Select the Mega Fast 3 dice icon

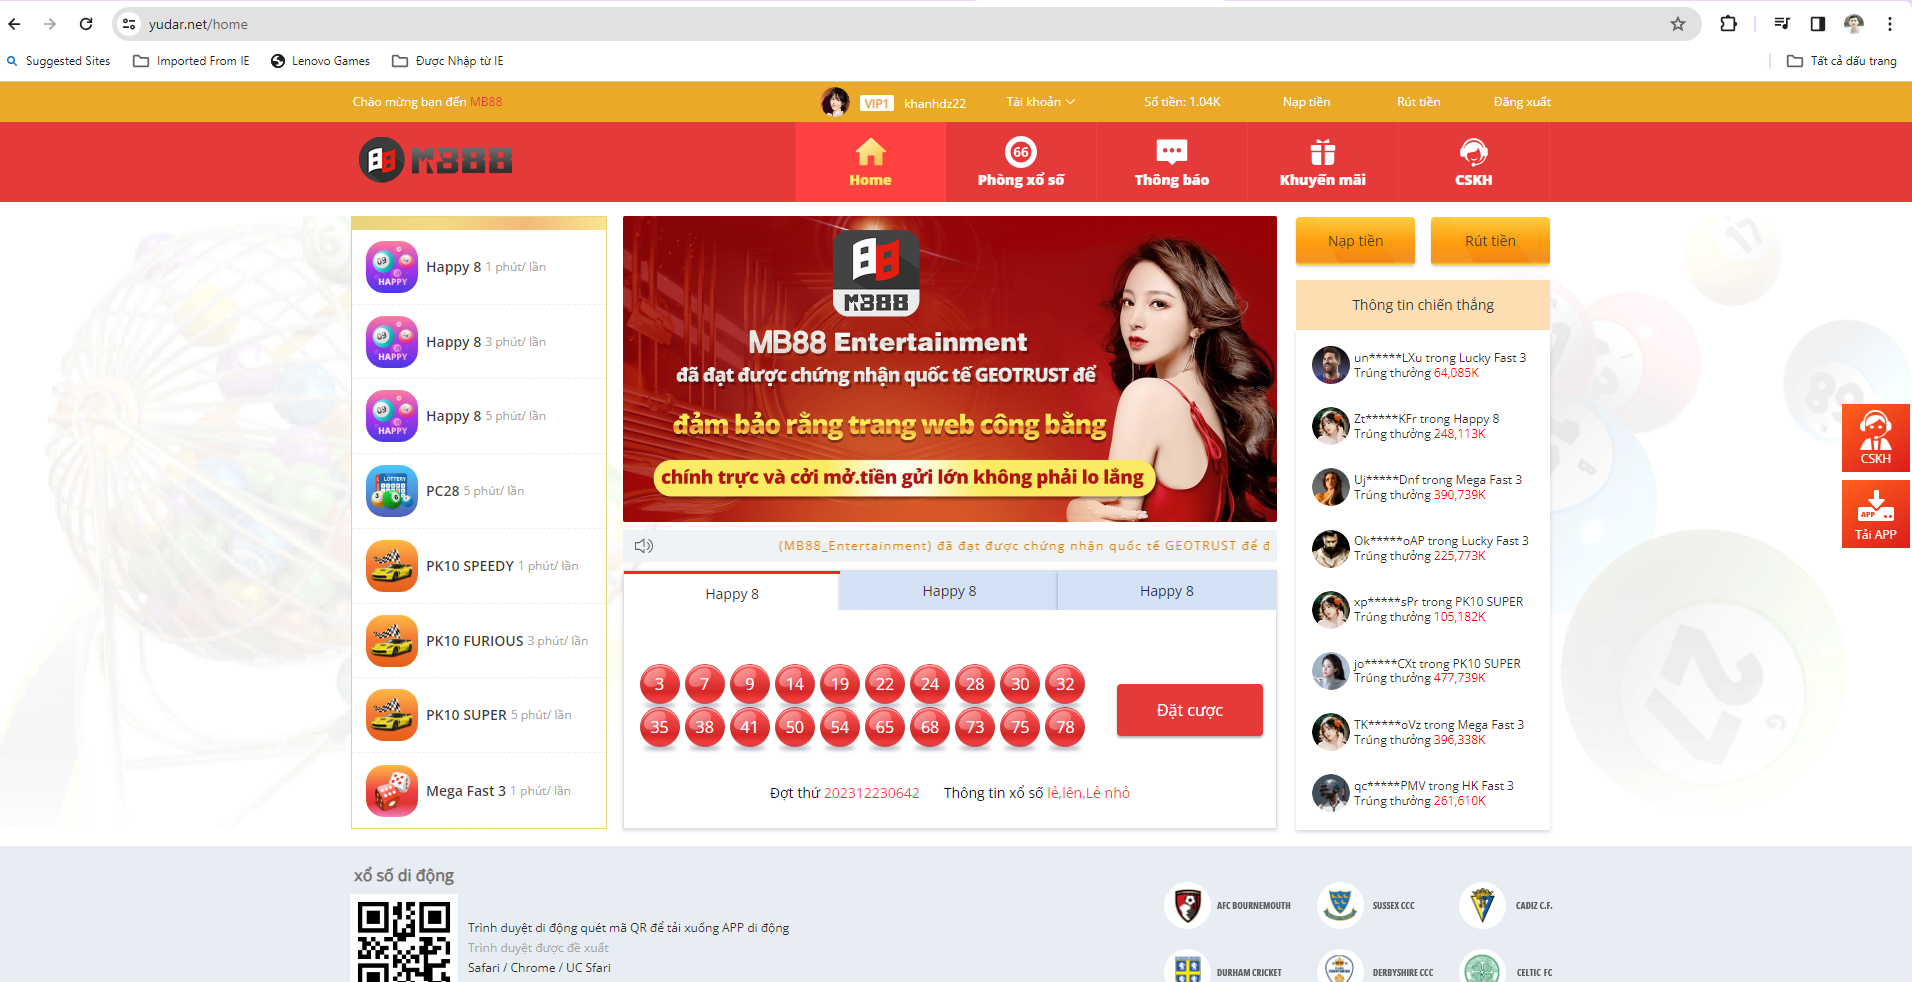(392, 791)
